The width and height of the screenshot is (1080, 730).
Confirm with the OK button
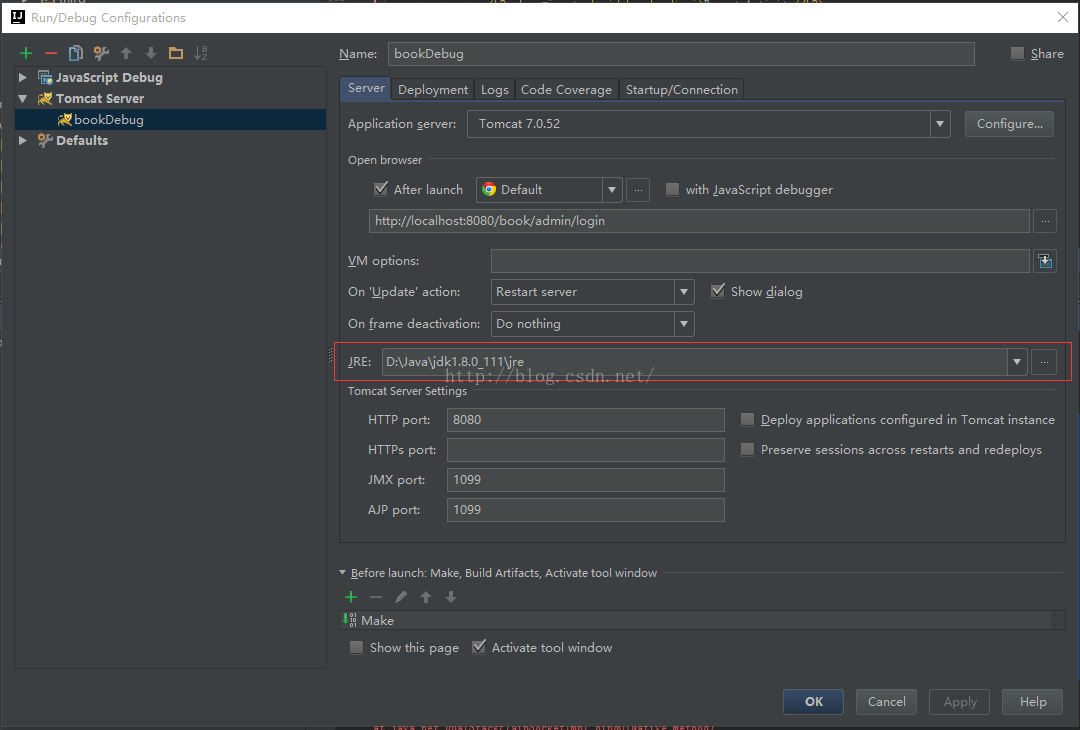813,702
